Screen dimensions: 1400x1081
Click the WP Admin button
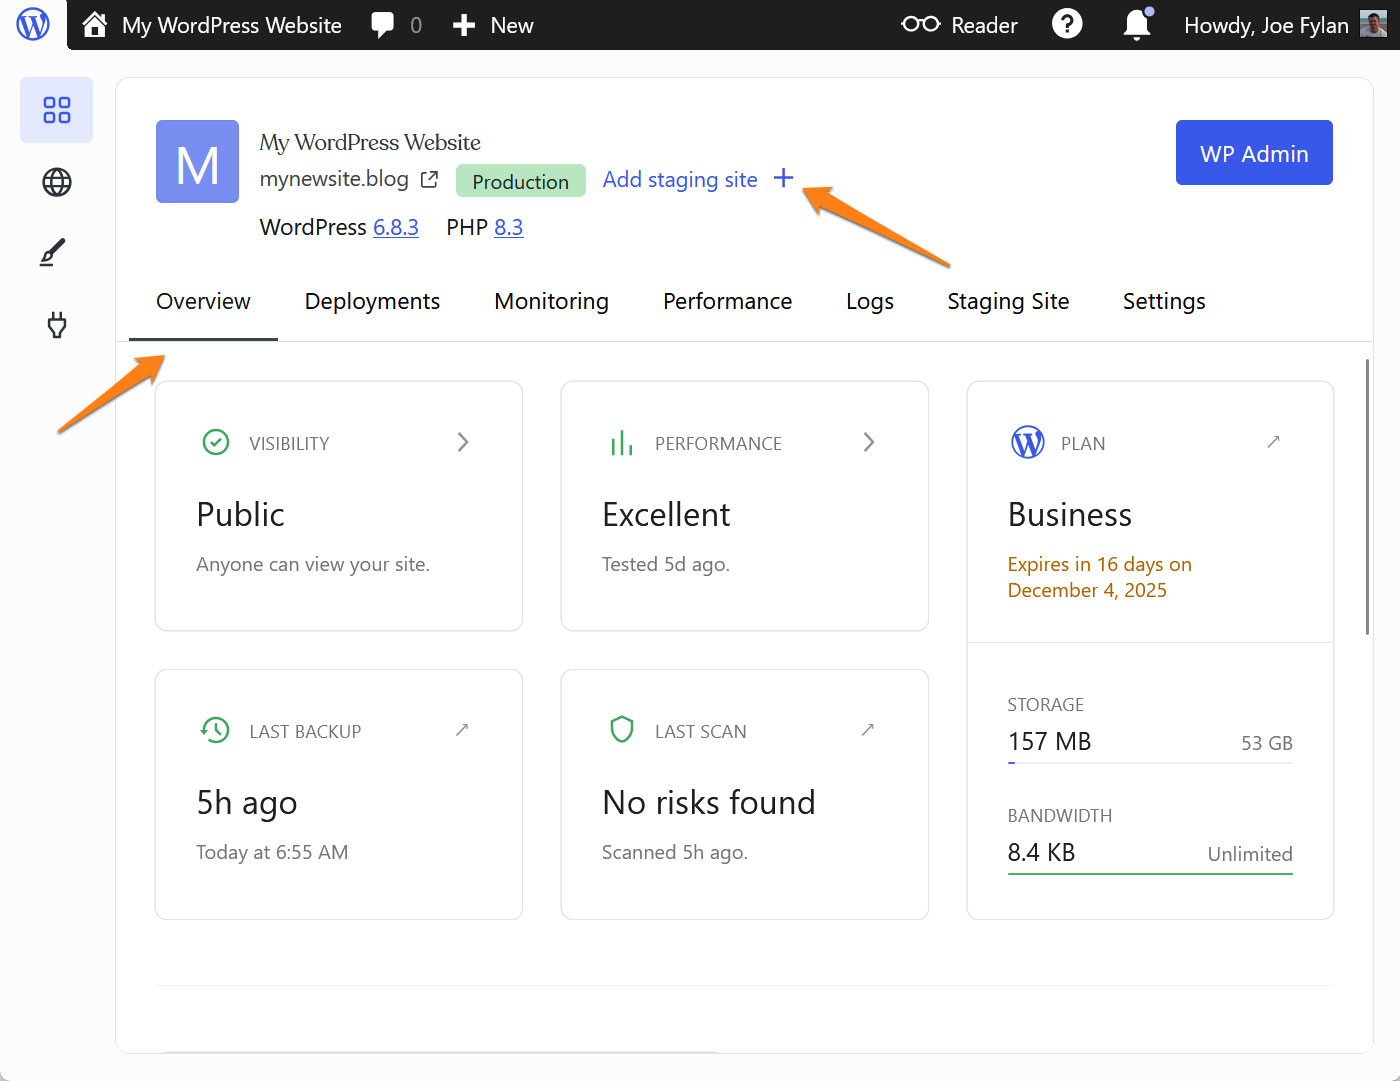click(x=1254, y=152)
